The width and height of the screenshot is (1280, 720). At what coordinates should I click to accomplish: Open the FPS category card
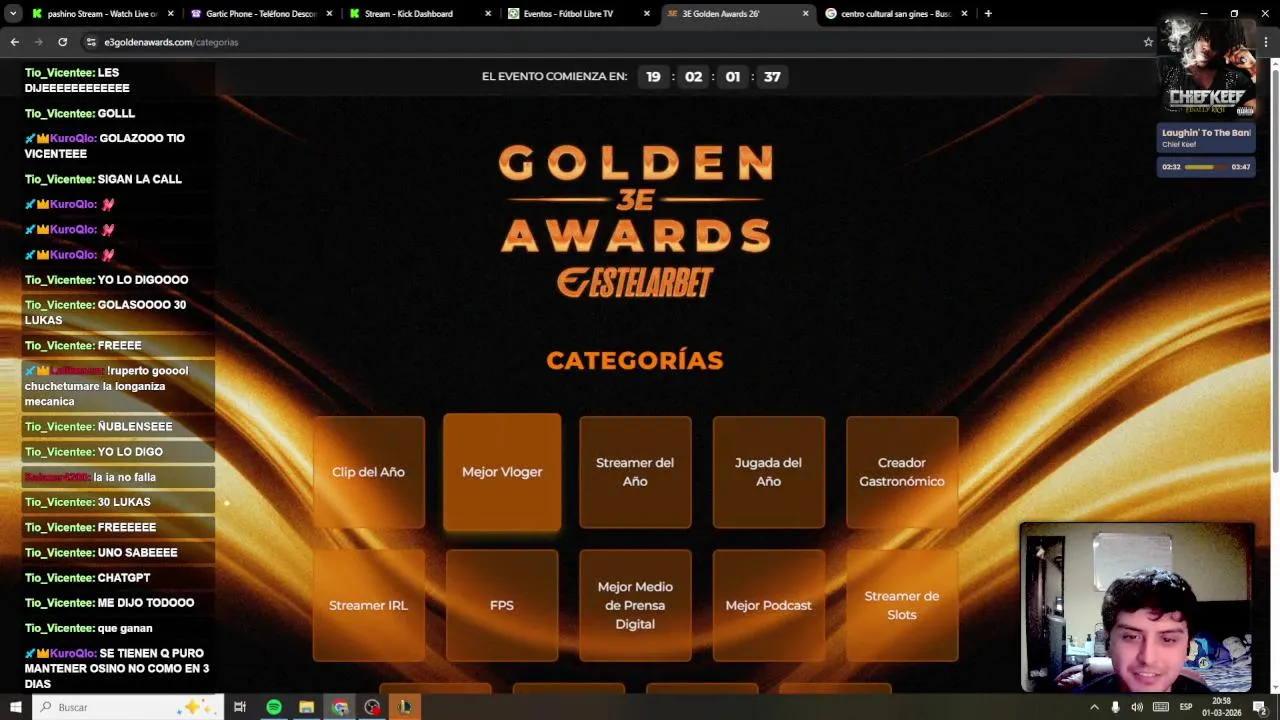[502, 605]
